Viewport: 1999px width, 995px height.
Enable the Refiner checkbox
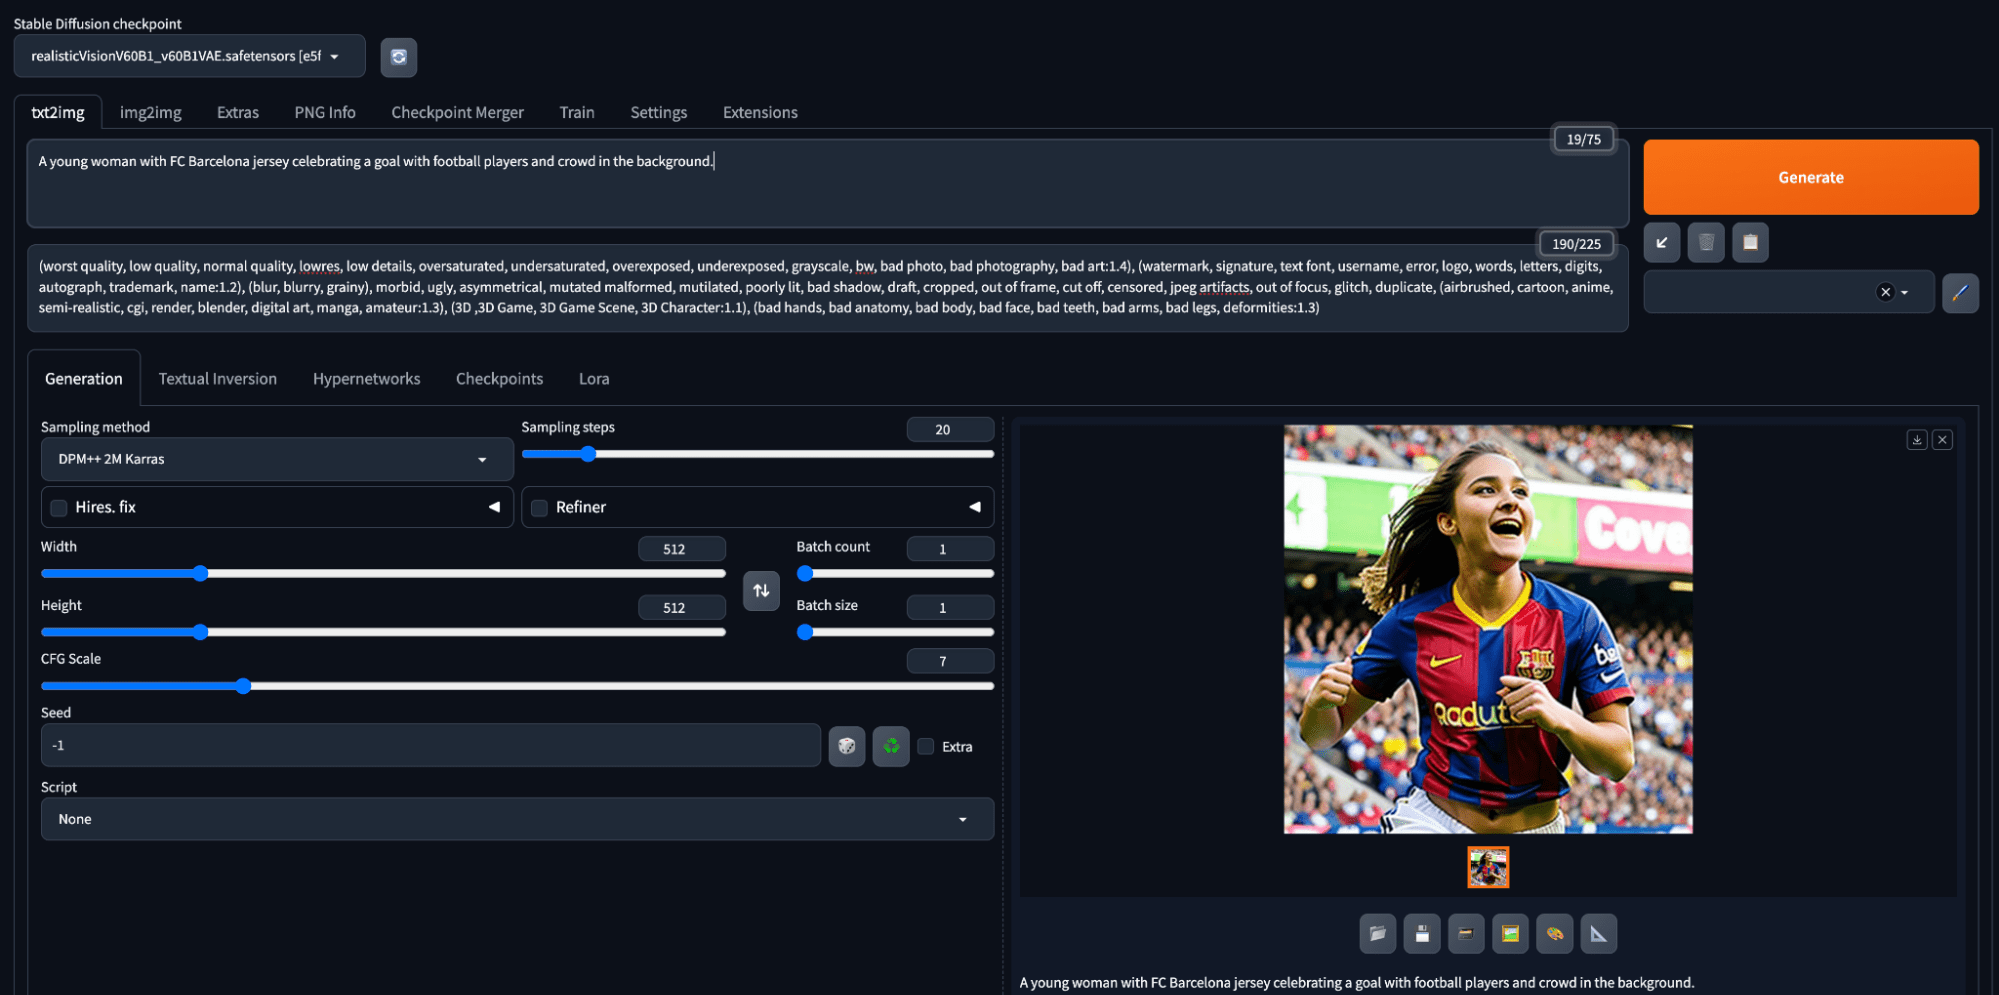(540, 508)
